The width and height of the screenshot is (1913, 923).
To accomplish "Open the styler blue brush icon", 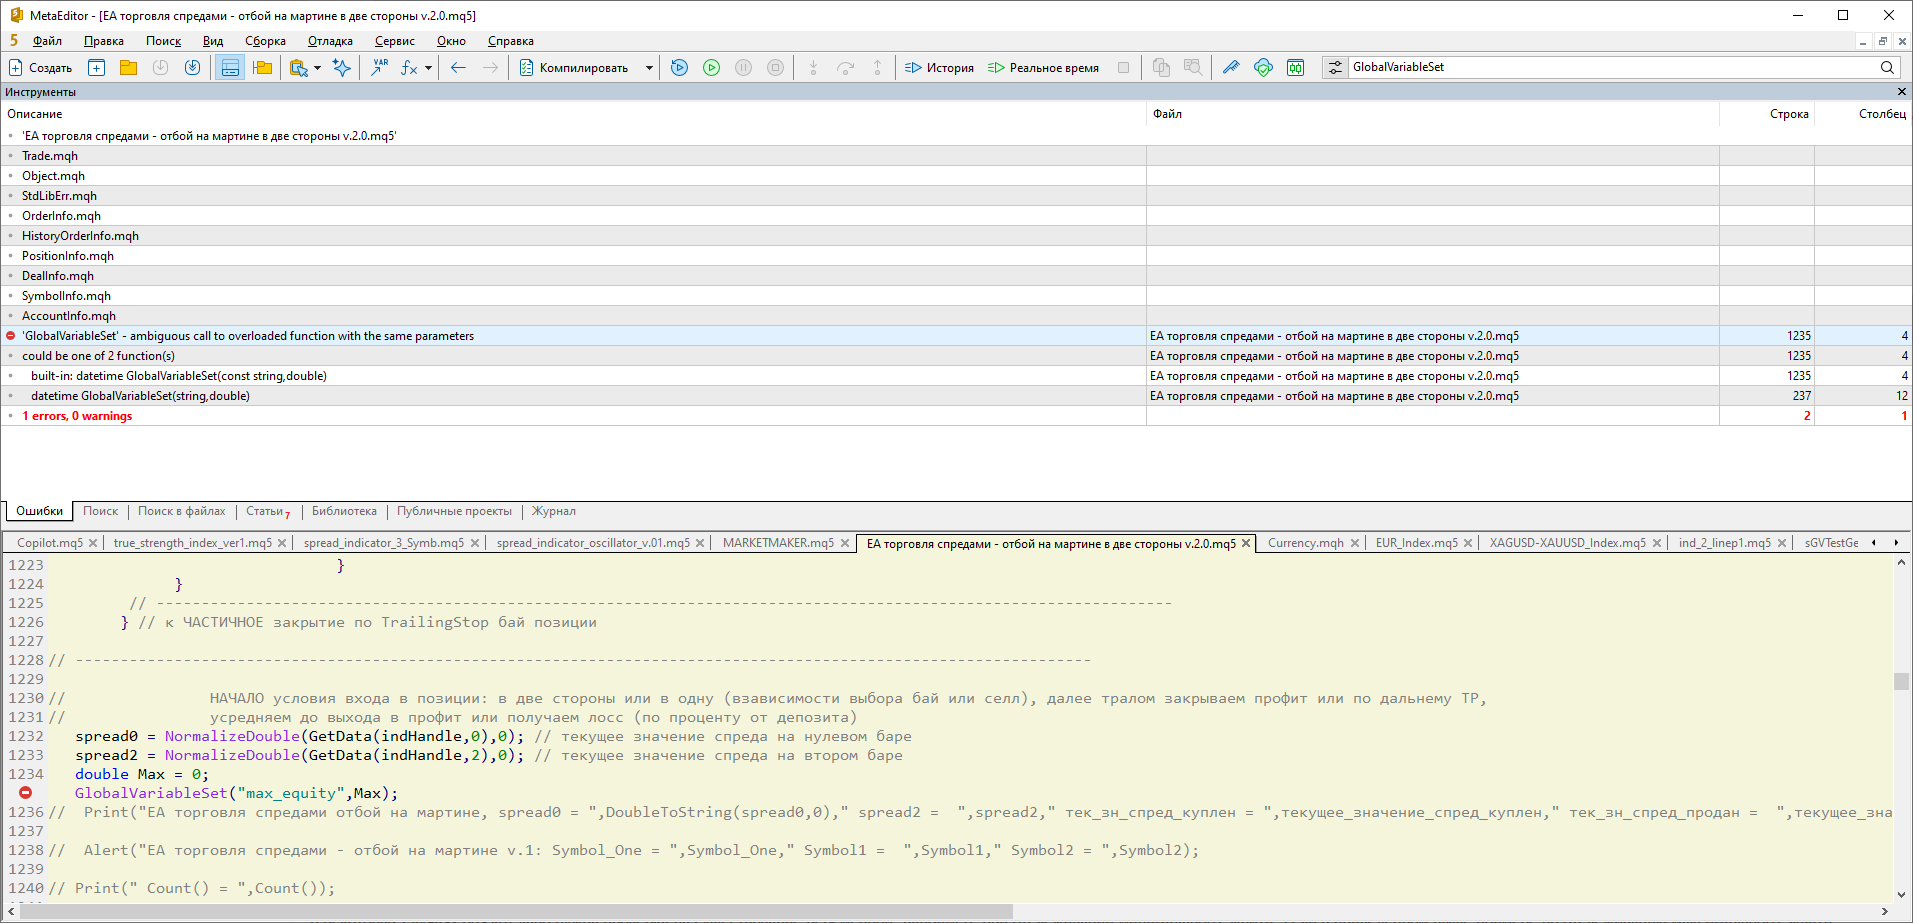I will coord(1231,67).
